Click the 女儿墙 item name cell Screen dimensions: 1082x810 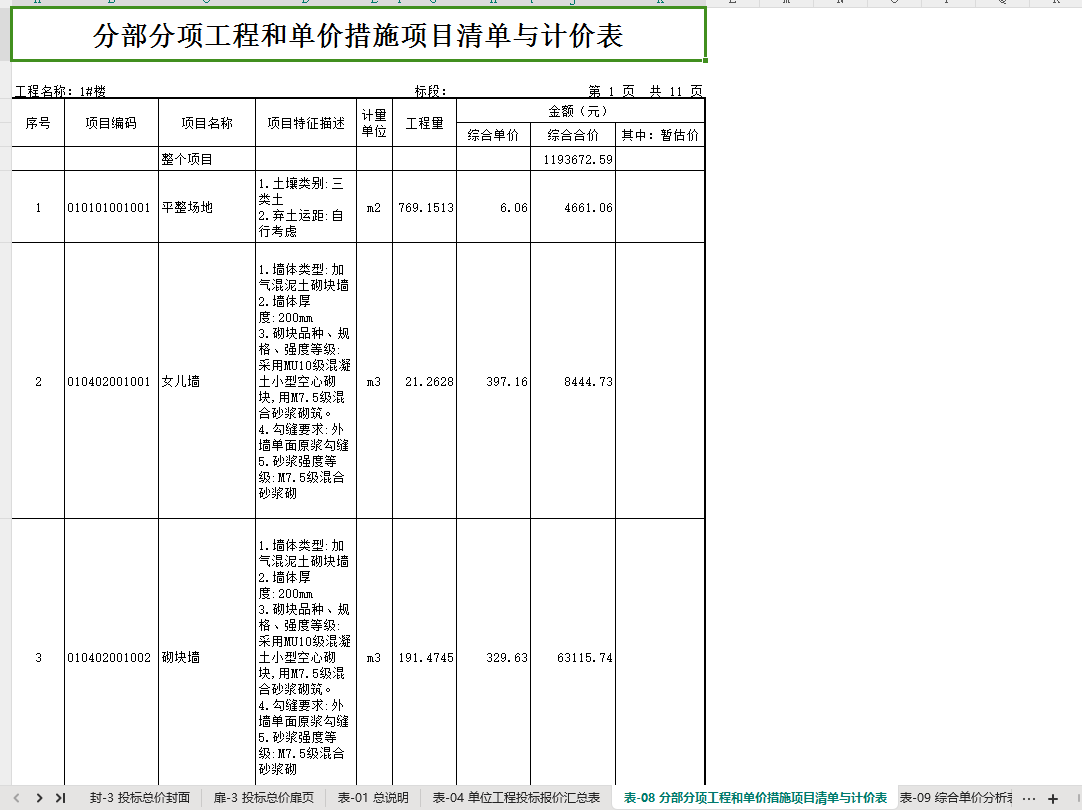pyautogui.click(x=207, y=381)
